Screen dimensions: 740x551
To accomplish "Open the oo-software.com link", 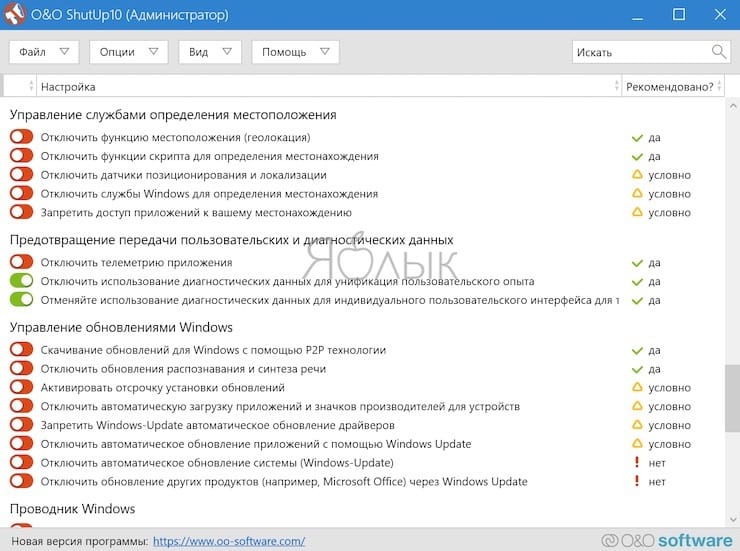I will [x=229, y=542].
